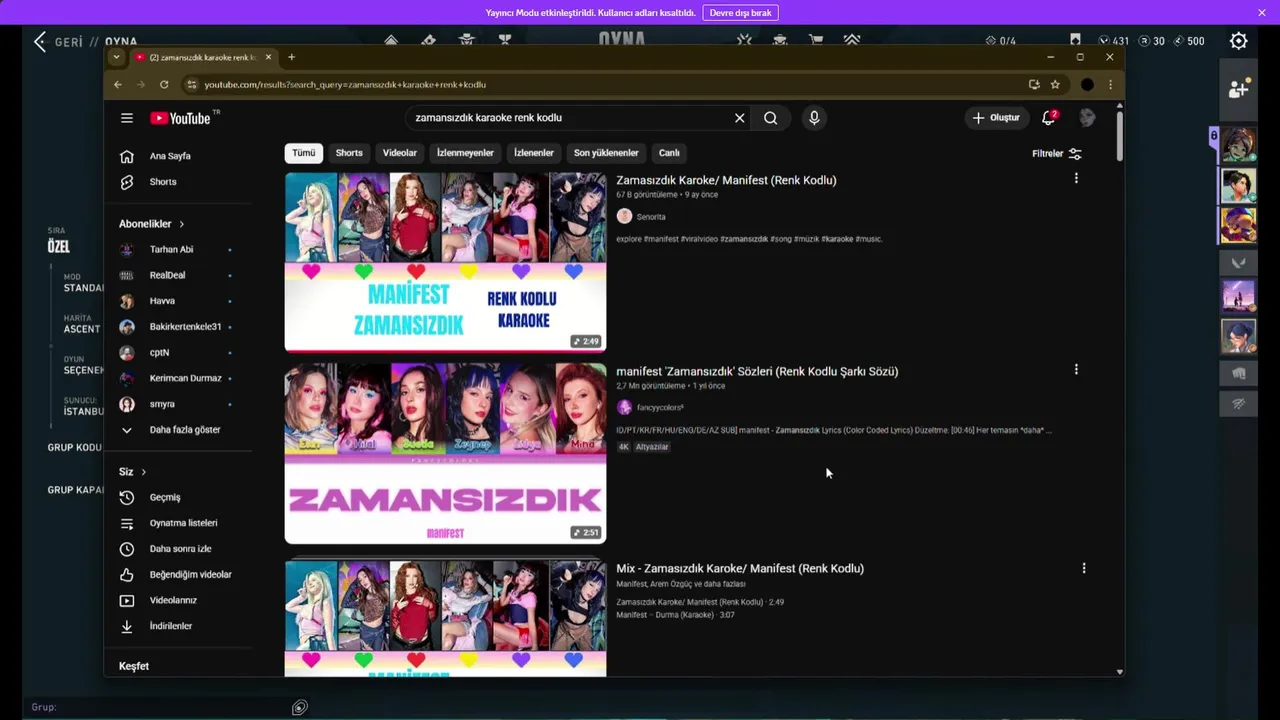Open the game settings gear icon
This screenshot has width=1280, height=720.
coord(1239,41)
